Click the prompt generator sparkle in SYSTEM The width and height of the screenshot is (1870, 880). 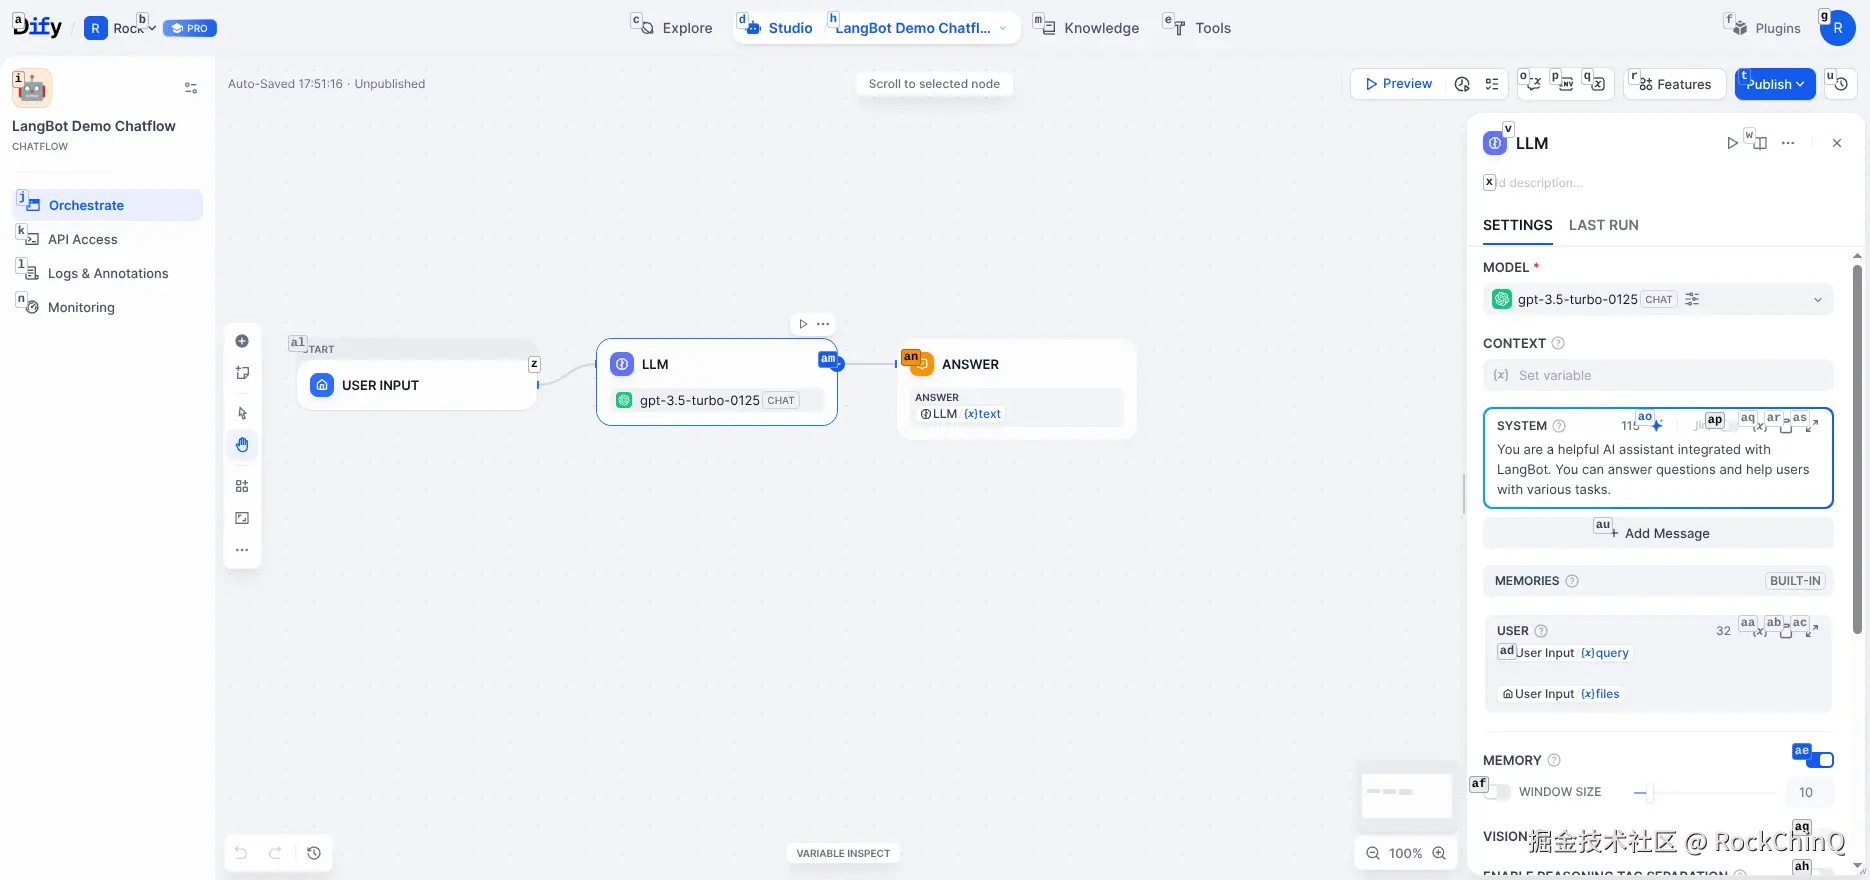1656,425
